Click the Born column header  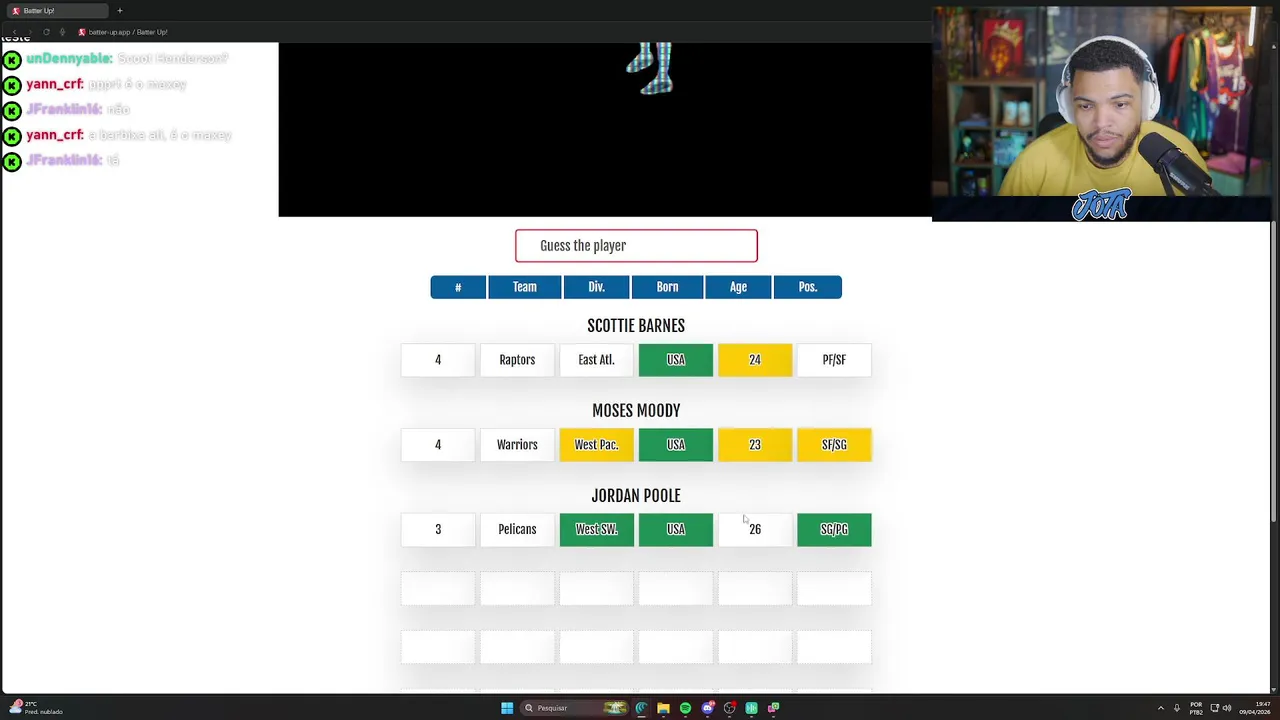667,287
